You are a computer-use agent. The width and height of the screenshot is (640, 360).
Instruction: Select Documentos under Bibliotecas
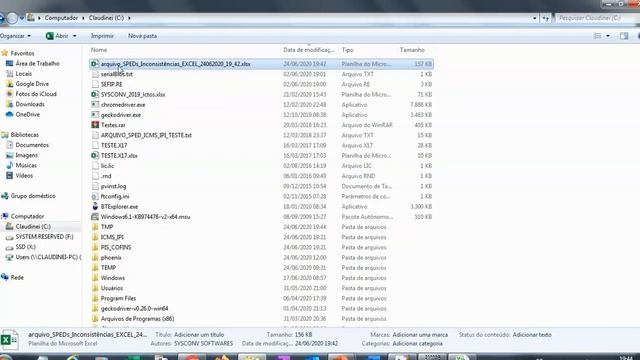(x=32, y=145)
